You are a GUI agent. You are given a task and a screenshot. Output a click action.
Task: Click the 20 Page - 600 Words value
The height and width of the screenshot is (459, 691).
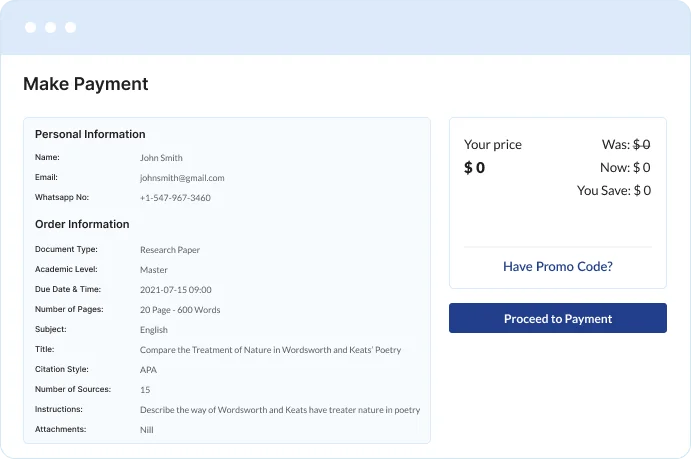182,310
